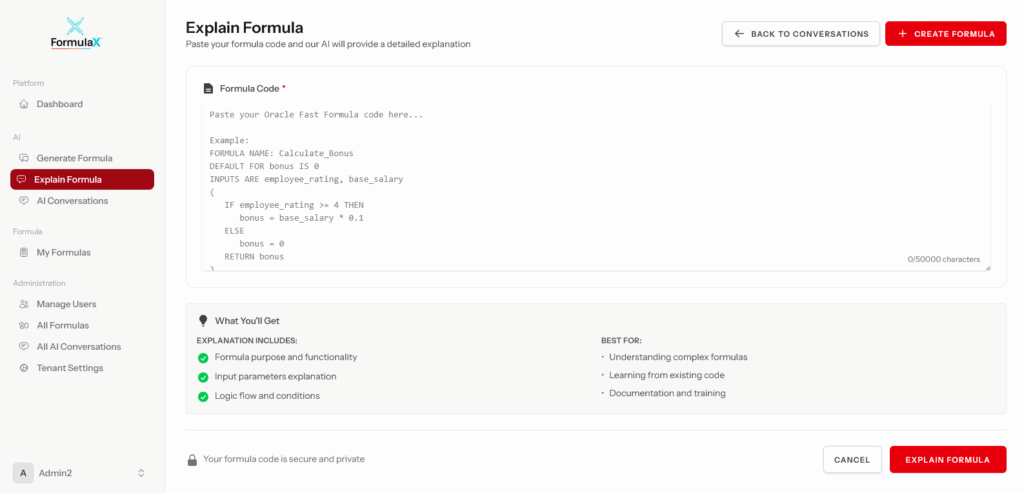Submit with the Explain Formula button
This screenshot has height=493, width=1024.
click(x=947, y=460)
